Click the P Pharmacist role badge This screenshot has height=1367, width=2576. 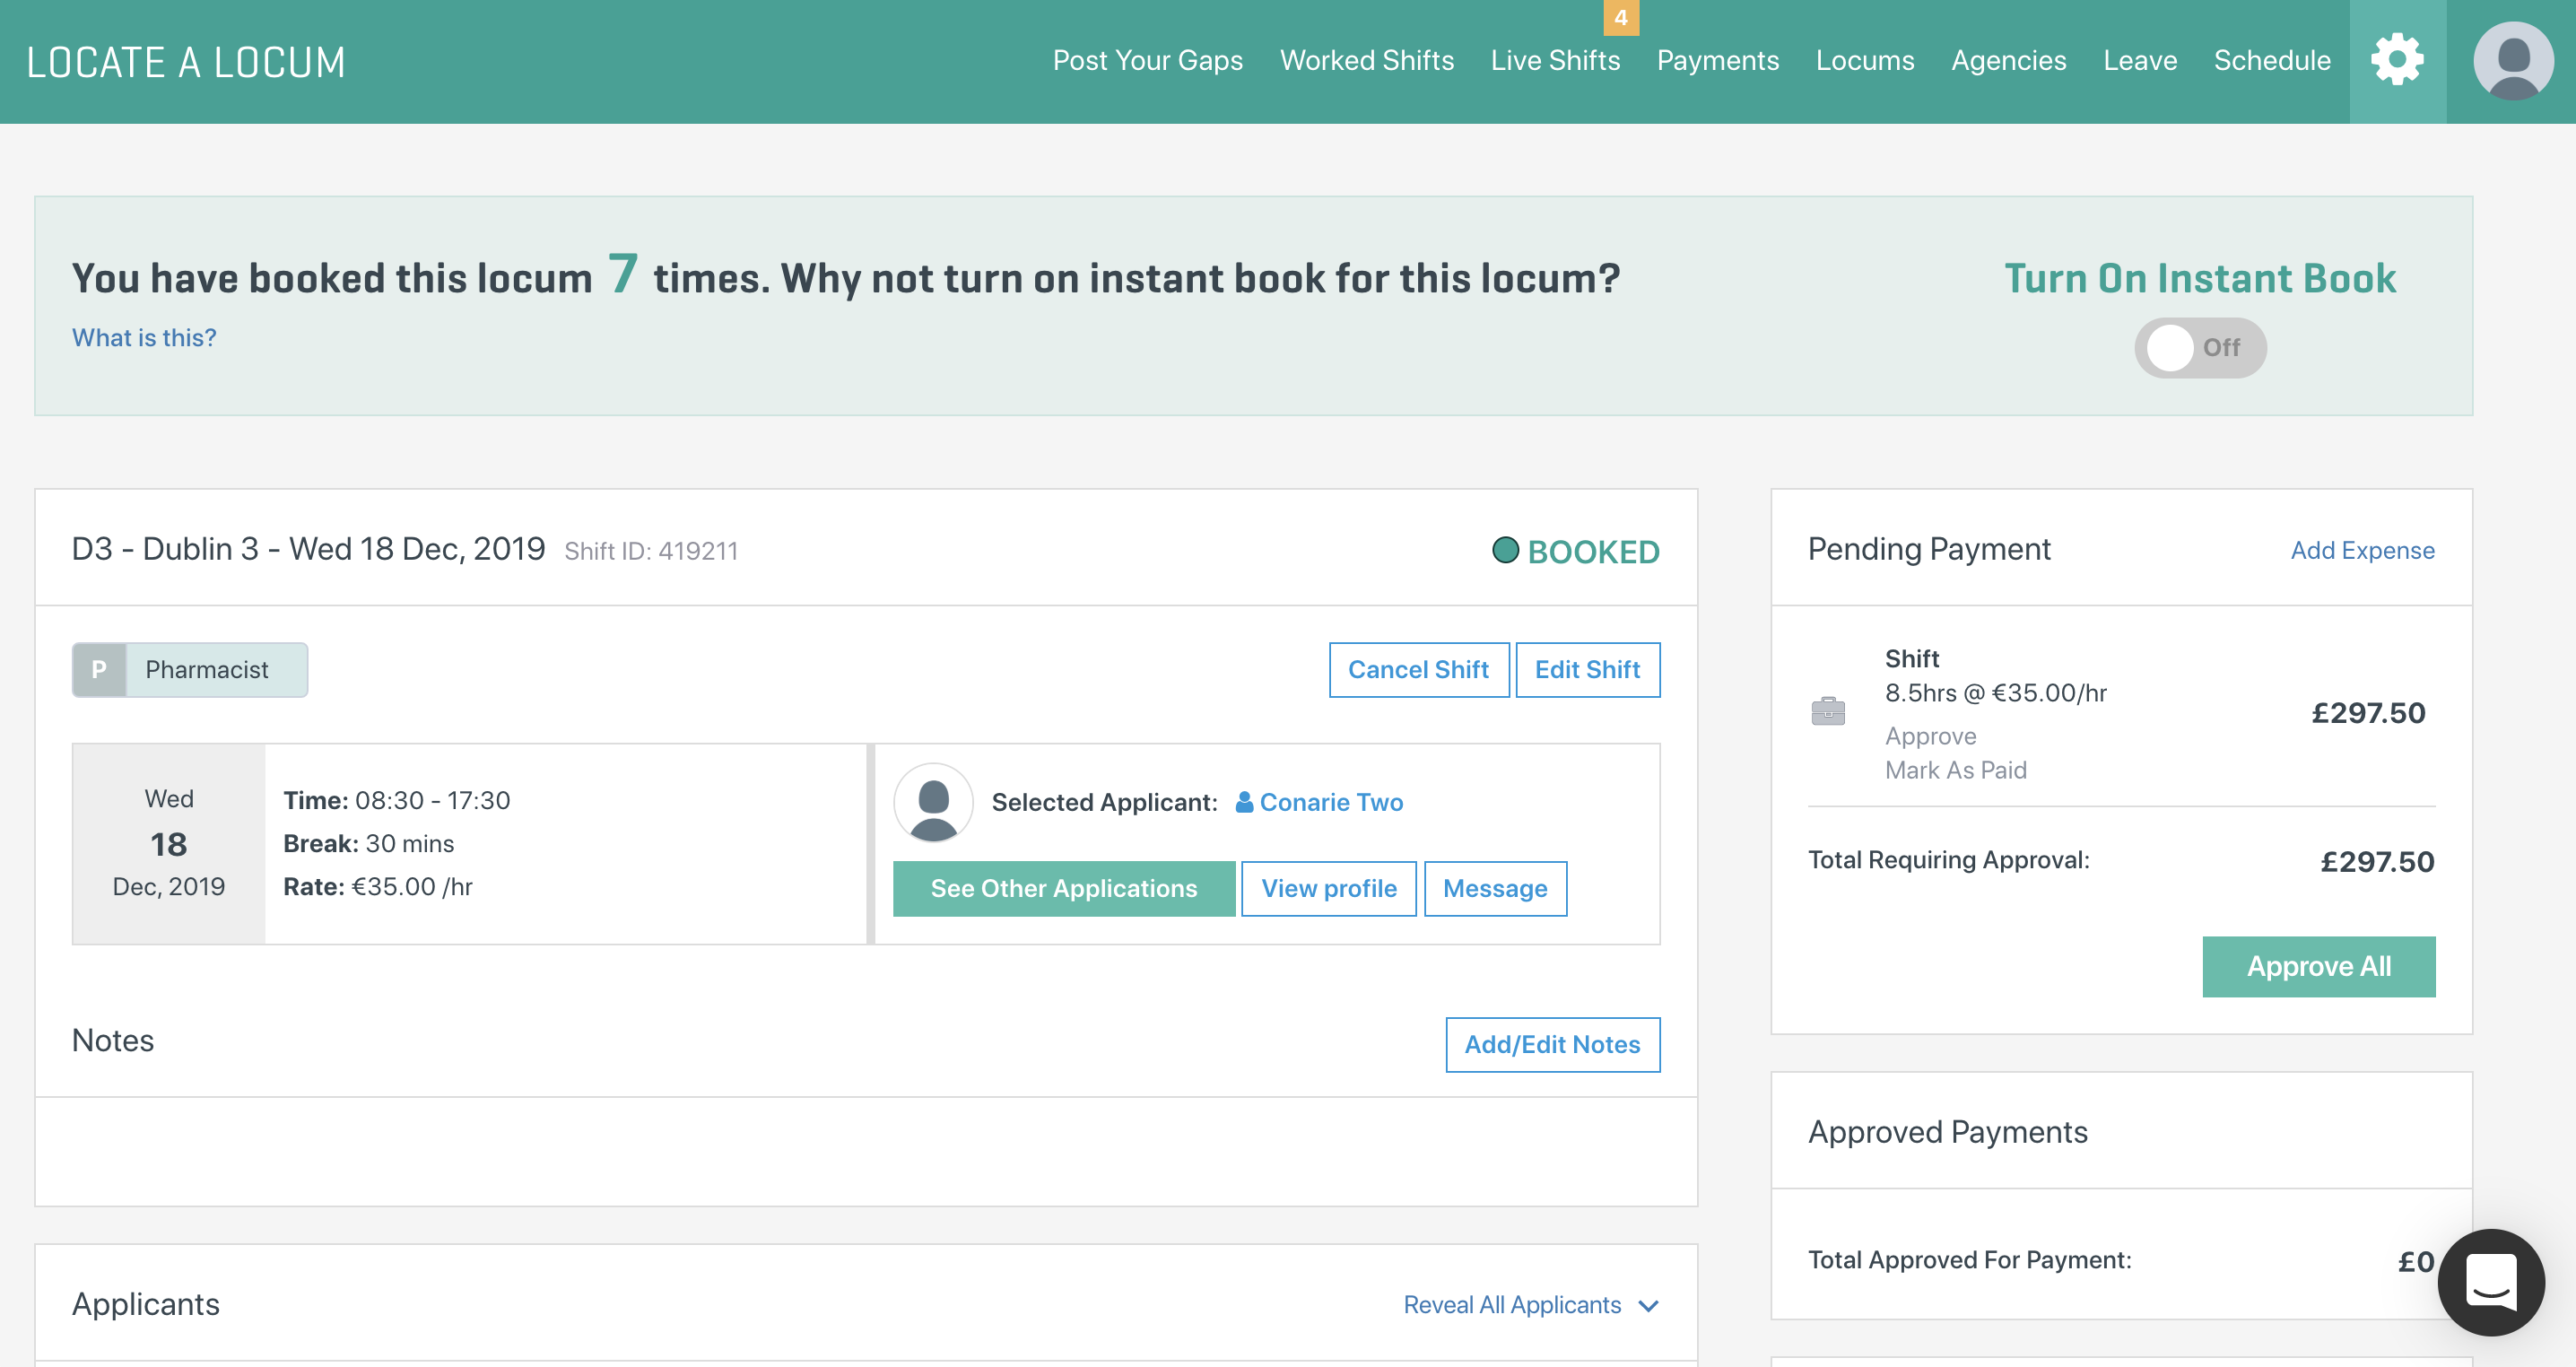point(190,669)
